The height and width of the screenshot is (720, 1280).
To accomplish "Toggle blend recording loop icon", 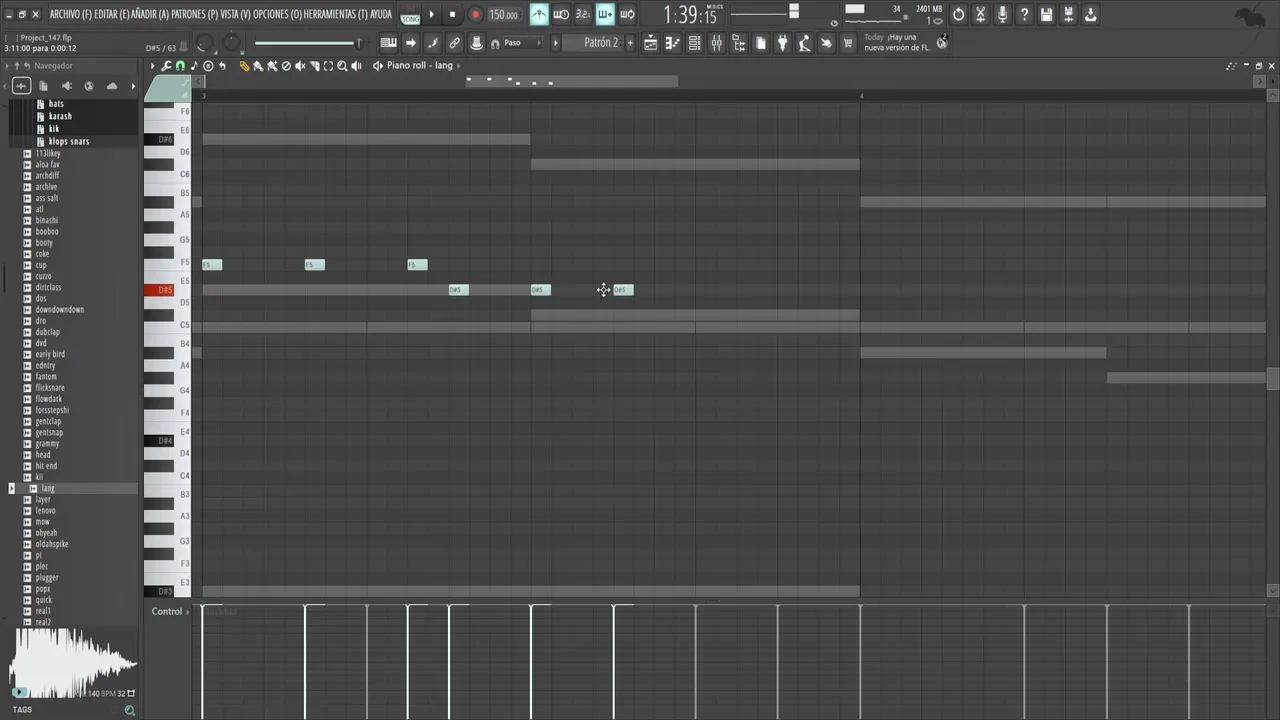I will point(627,14).
